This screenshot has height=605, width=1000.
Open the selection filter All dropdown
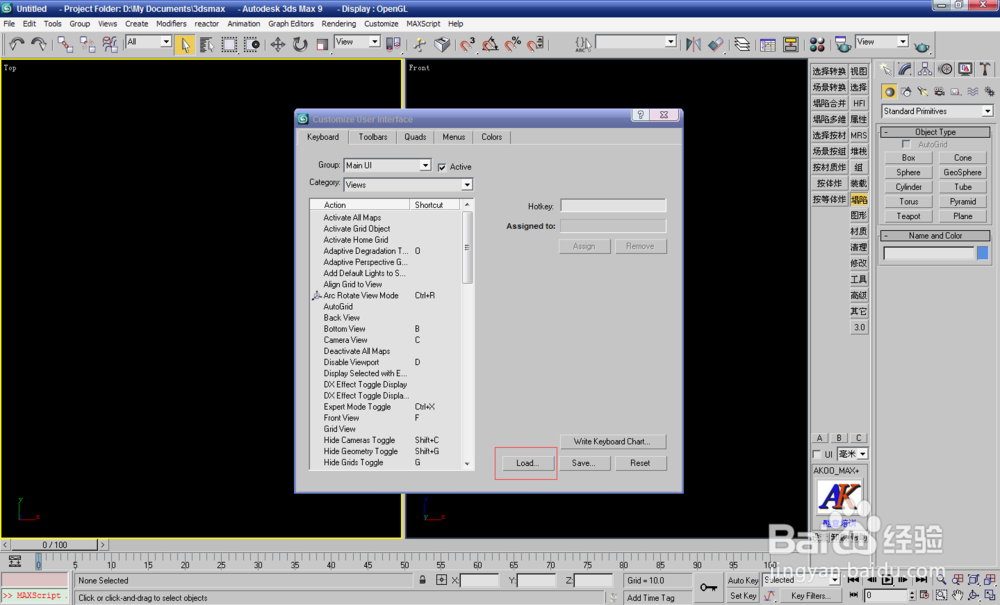pos(149,42)
